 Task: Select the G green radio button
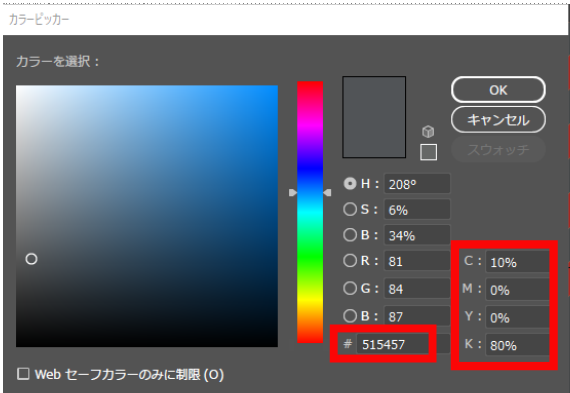(x=350, y=288)
